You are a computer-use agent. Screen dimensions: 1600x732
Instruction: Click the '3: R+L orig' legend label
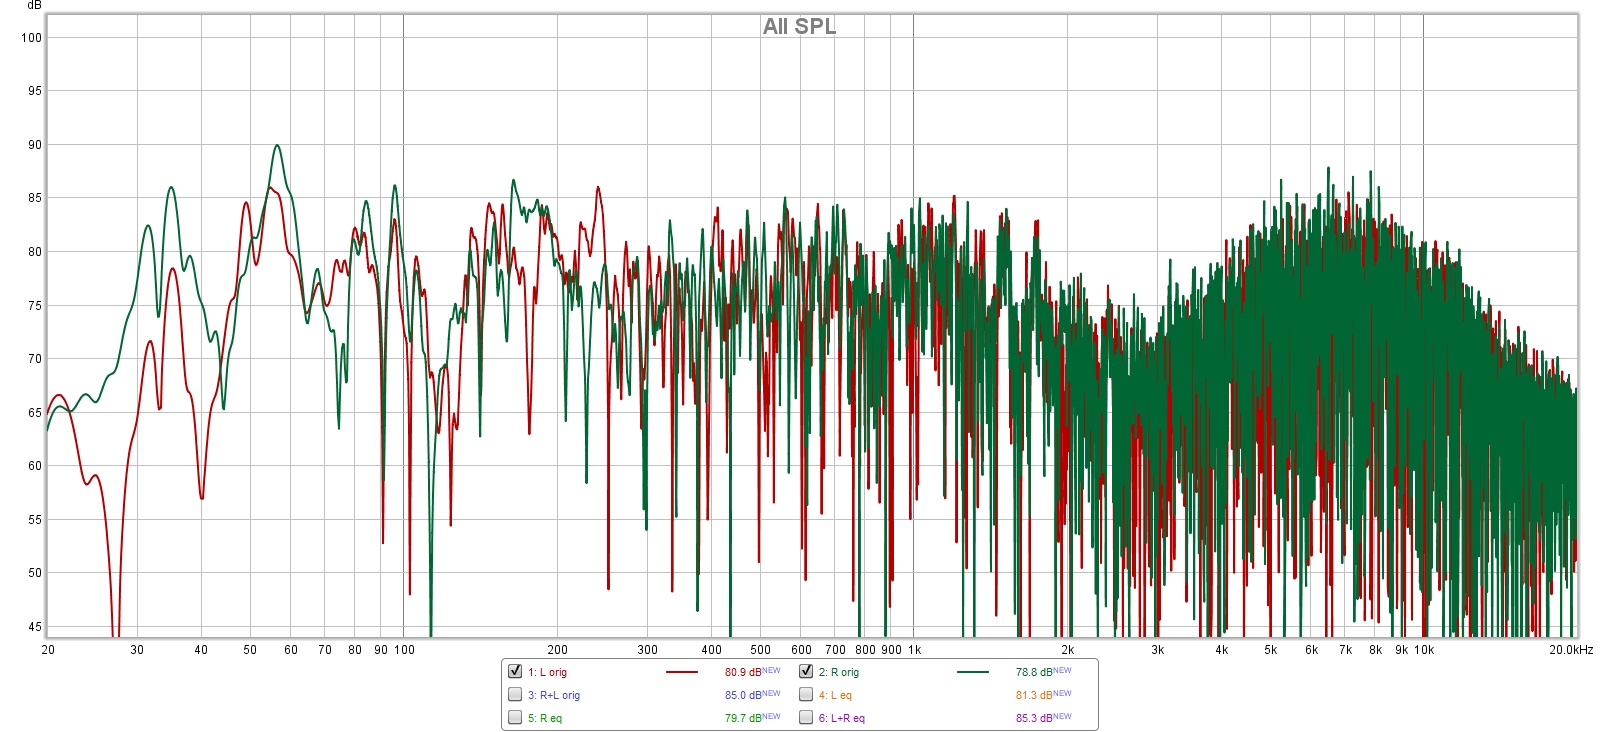click(554, 695)
